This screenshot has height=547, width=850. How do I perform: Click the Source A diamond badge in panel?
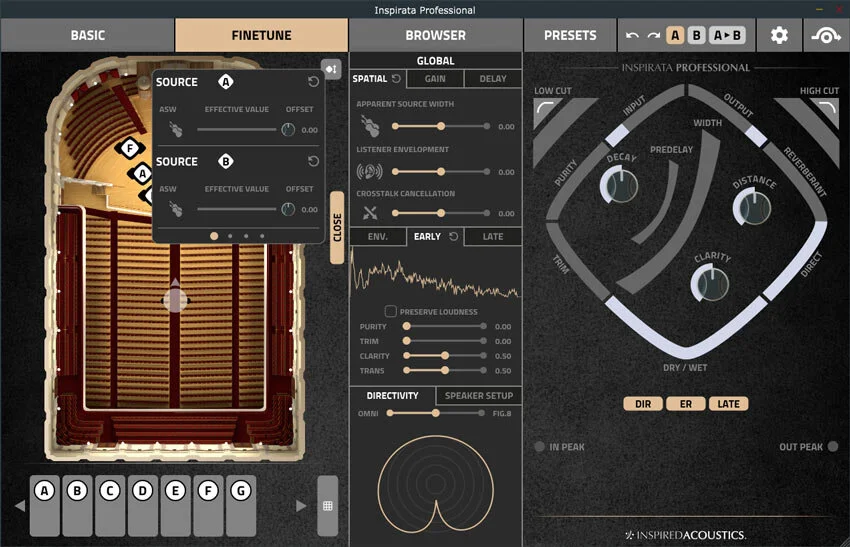tap(226, 82)
